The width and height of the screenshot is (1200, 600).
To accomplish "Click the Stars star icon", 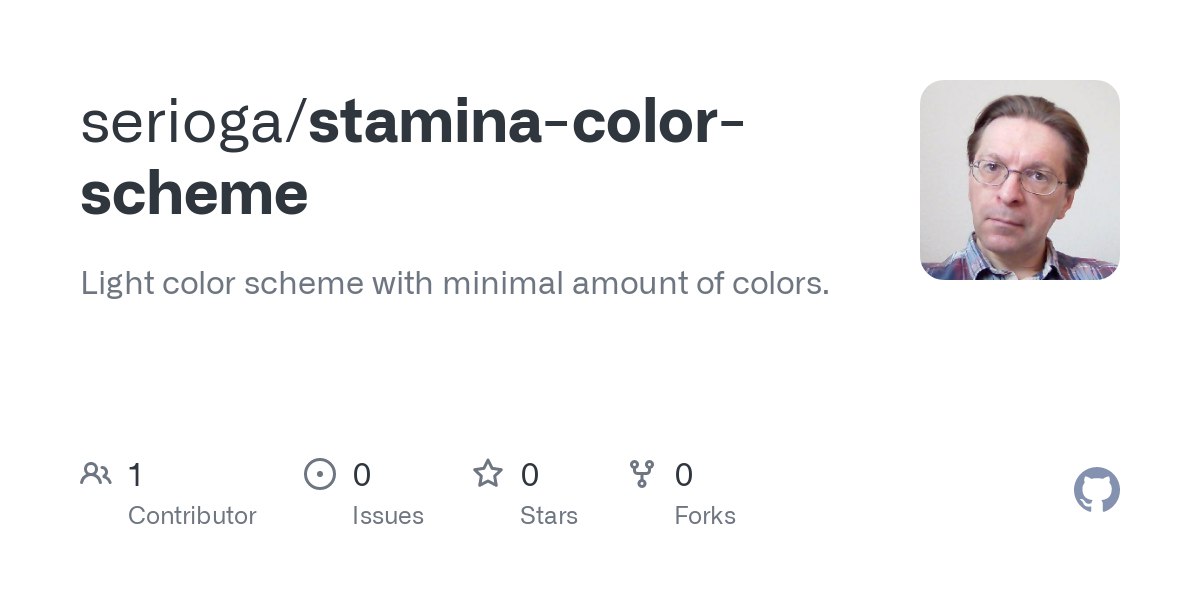I will 488,474.
